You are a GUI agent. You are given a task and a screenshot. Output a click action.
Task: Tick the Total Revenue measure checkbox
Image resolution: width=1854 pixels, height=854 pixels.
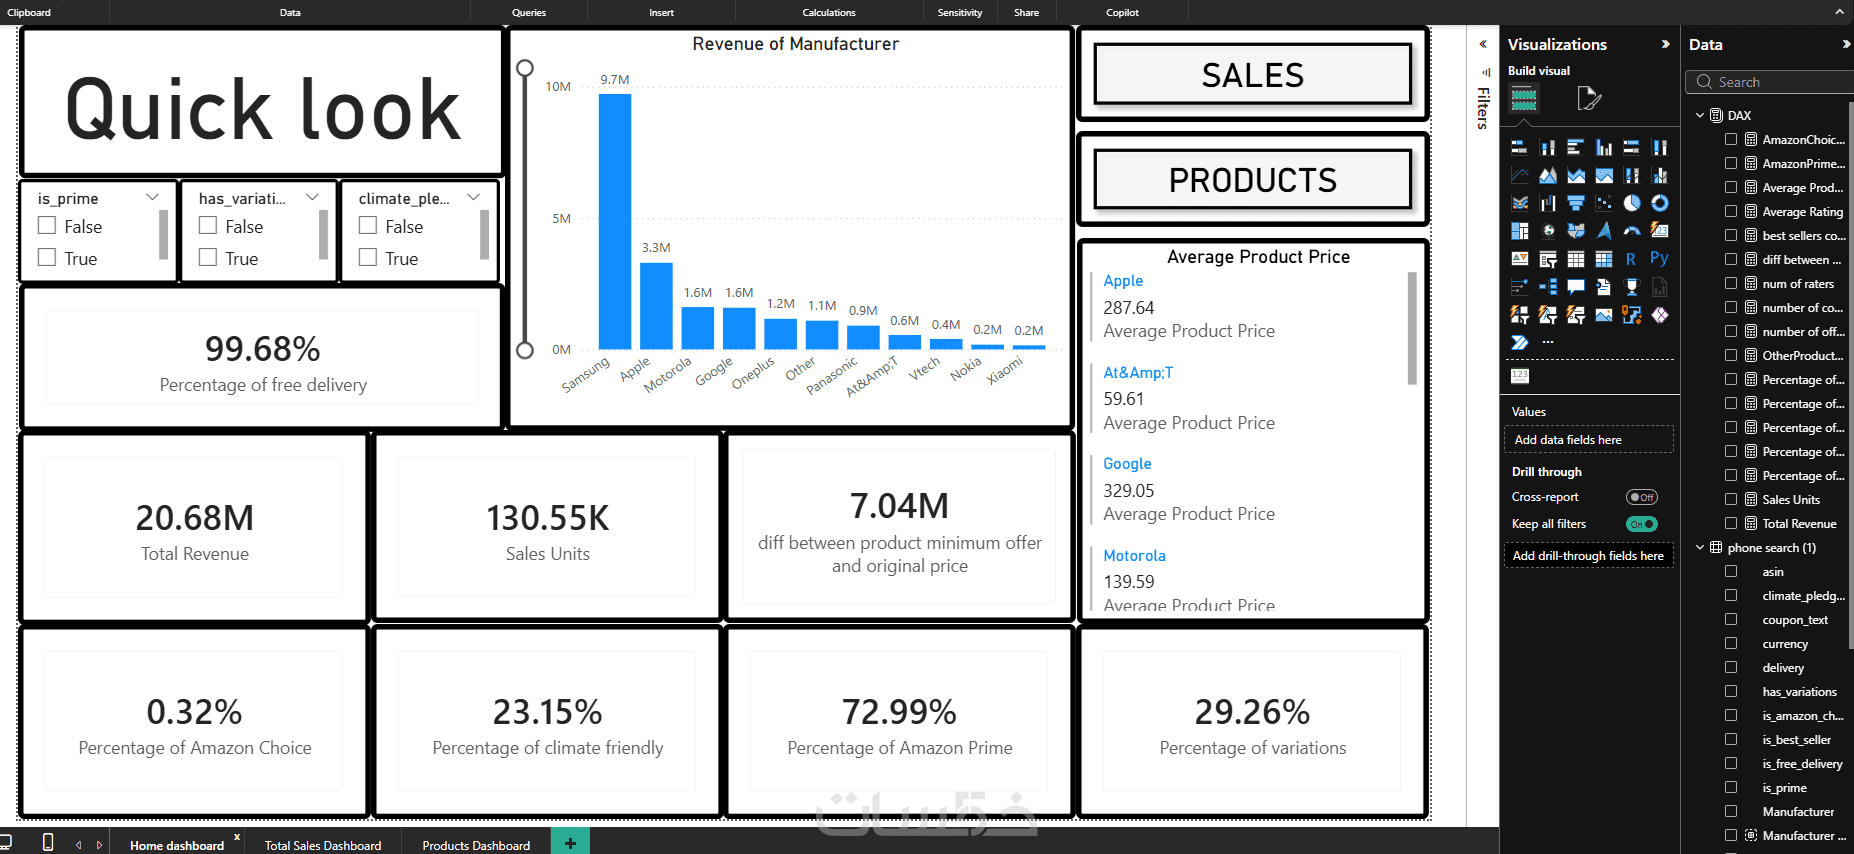pos(1731,523)
